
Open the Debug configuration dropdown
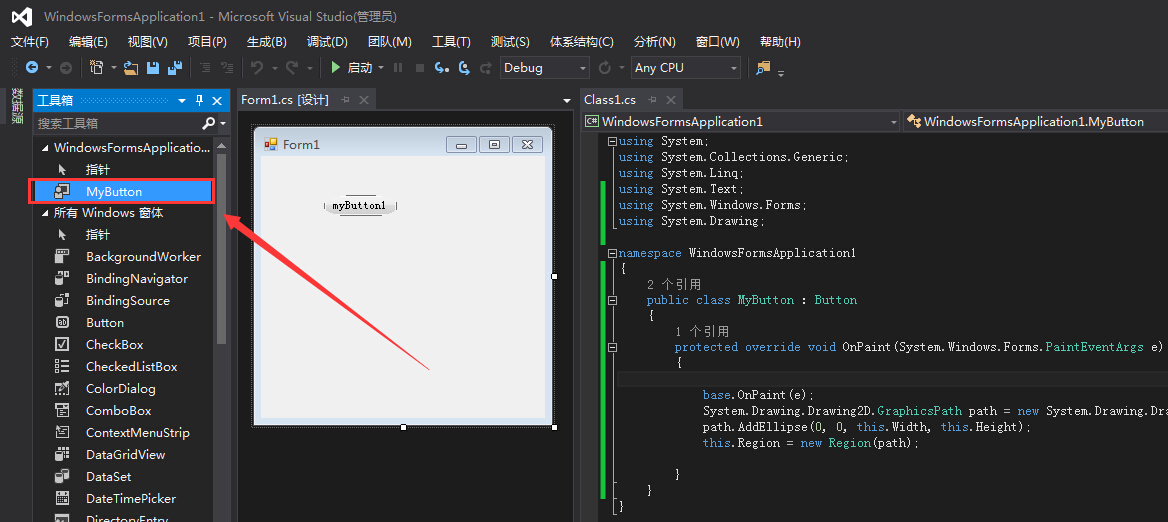point(583,68)
